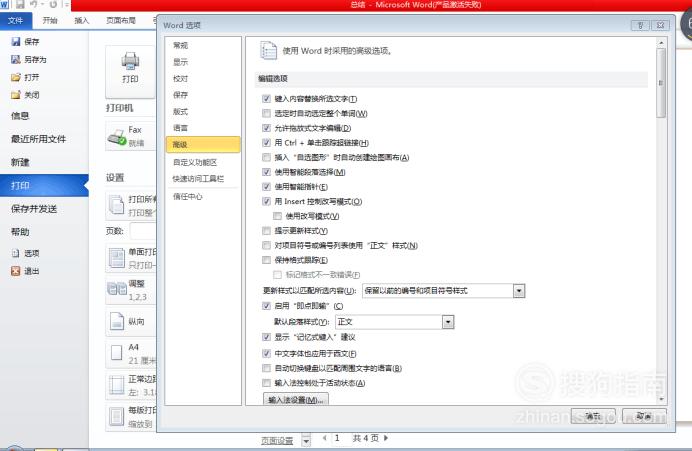The width and height of the screenshot is (692, 451).
Task: Click the document icon beside 使用 Word 时采用的高级选项
Action: pyautogui.click(x=268, y=51)
